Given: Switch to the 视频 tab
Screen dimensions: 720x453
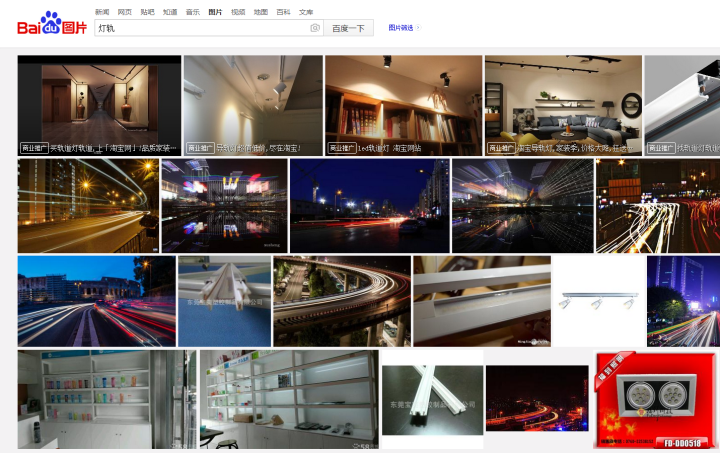Looking at the screenshot, I should pos(238,12).
